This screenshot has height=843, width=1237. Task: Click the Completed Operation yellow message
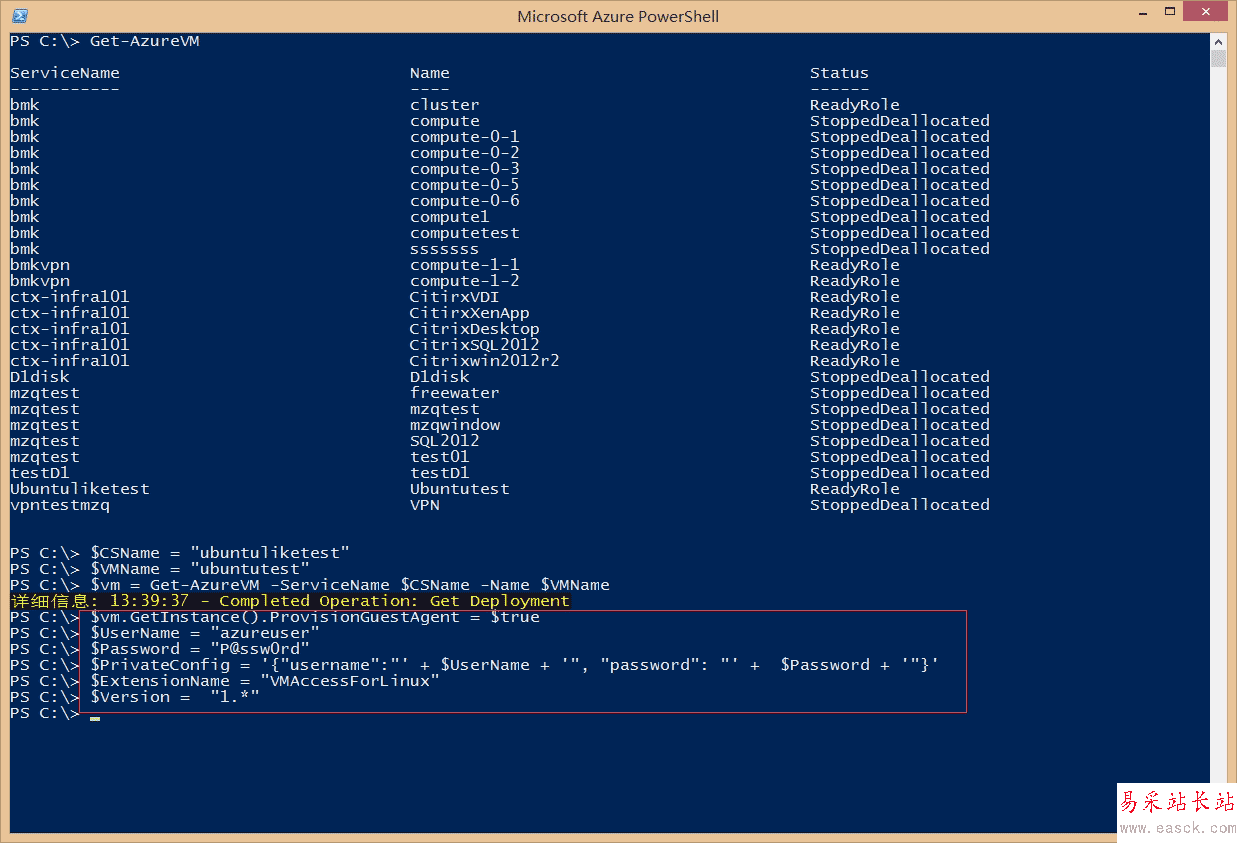point(394,601)
